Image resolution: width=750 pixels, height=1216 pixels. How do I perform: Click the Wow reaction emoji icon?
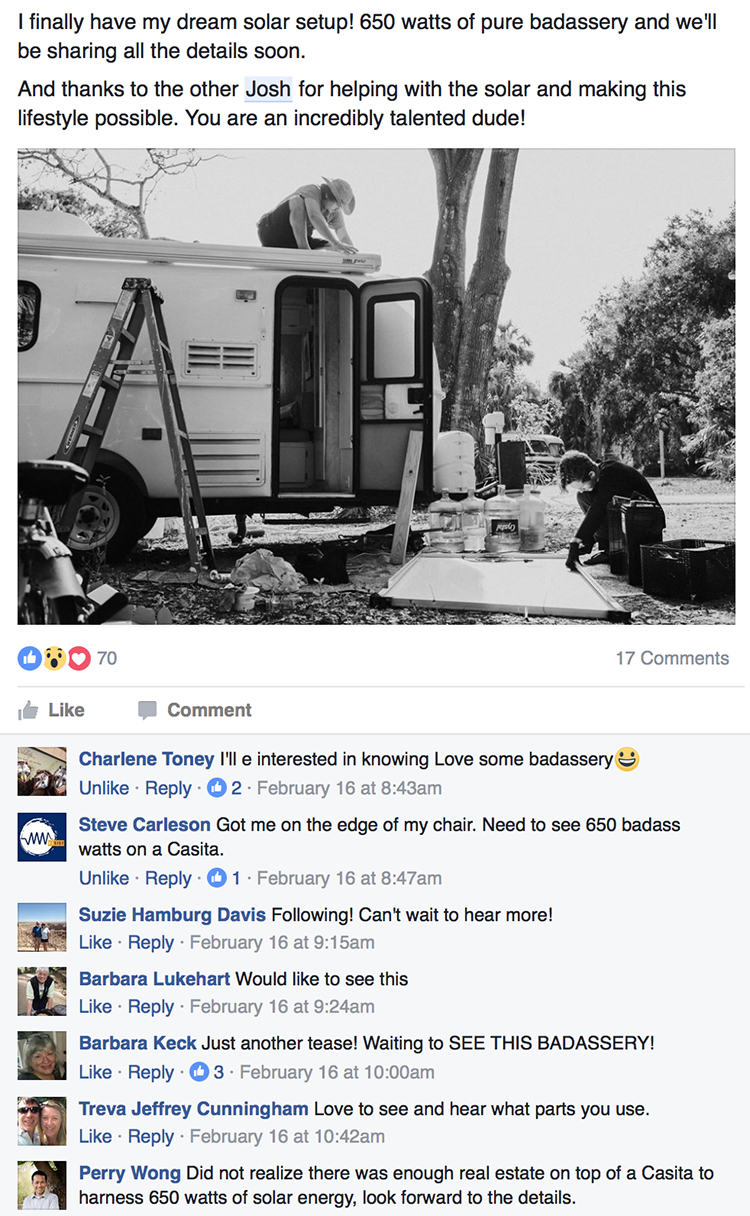pos(55,658)
